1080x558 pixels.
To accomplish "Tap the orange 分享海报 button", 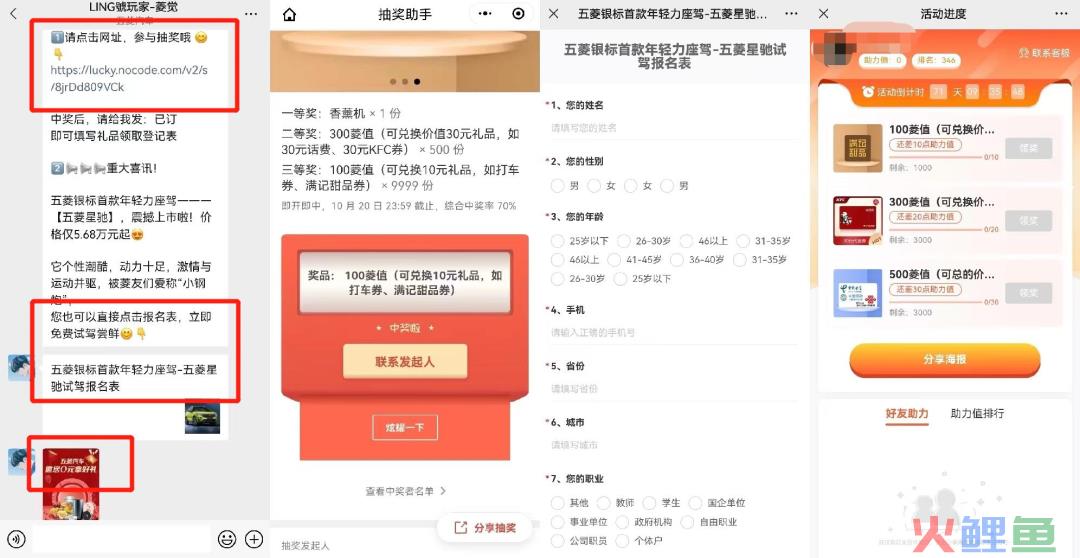I will tap(944, 360).
